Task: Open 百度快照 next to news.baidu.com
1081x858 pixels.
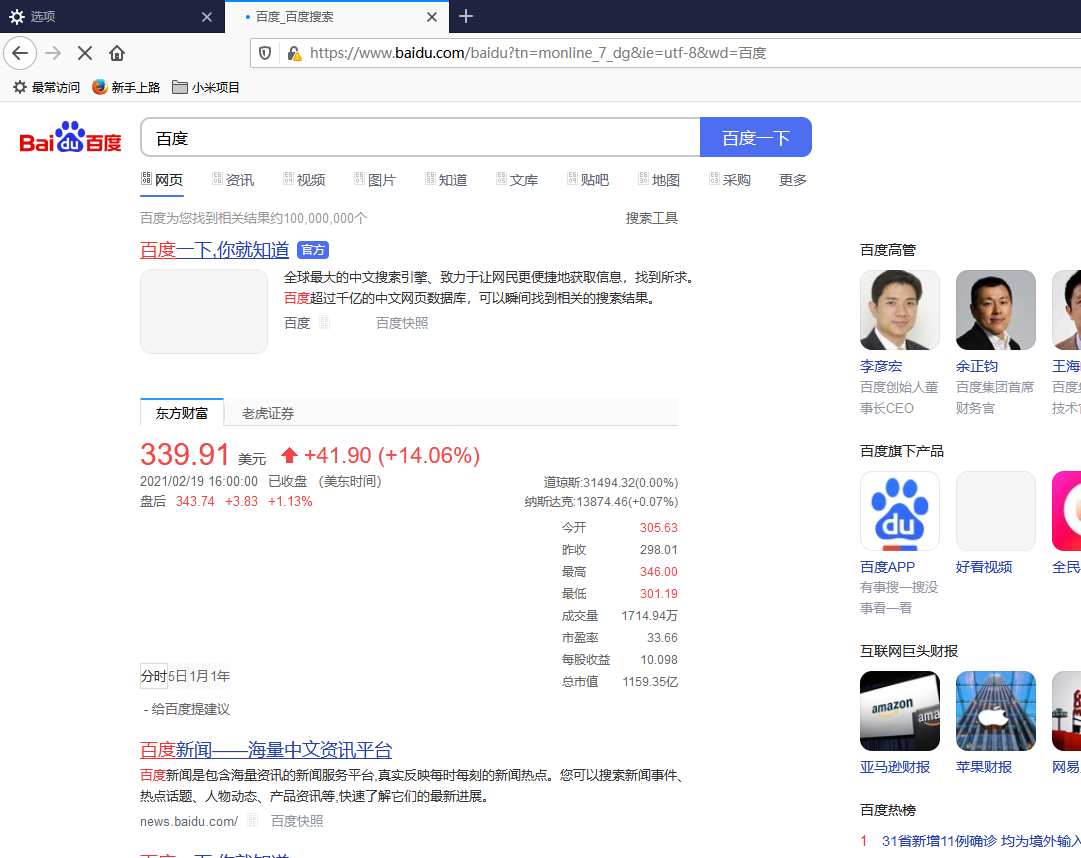Action: [x=297, y=821]
